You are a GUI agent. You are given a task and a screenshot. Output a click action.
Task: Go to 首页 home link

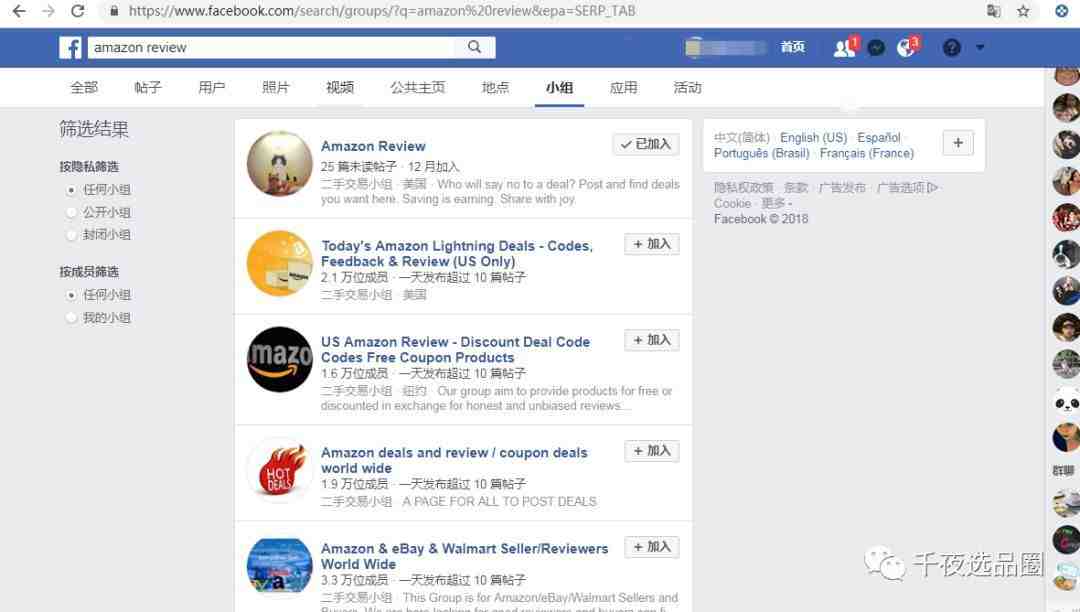(793, 47)
